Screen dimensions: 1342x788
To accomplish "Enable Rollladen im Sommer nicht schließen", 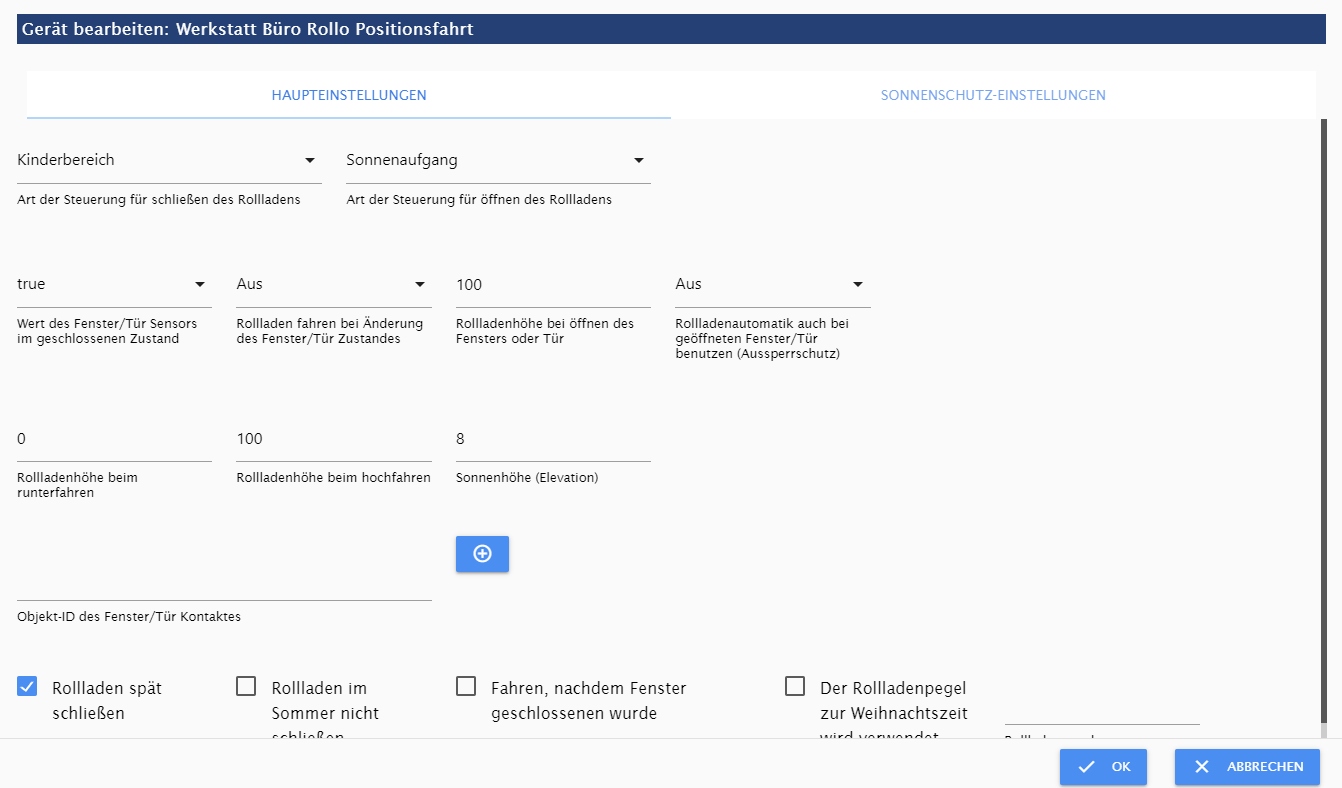I will [x=246, y=687].
